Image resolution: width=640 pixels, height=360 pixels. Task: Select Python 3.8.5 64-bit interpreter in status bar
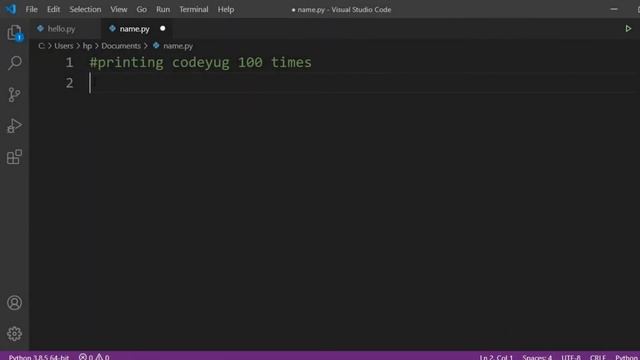pyautogui.click(x=39, y=357)
